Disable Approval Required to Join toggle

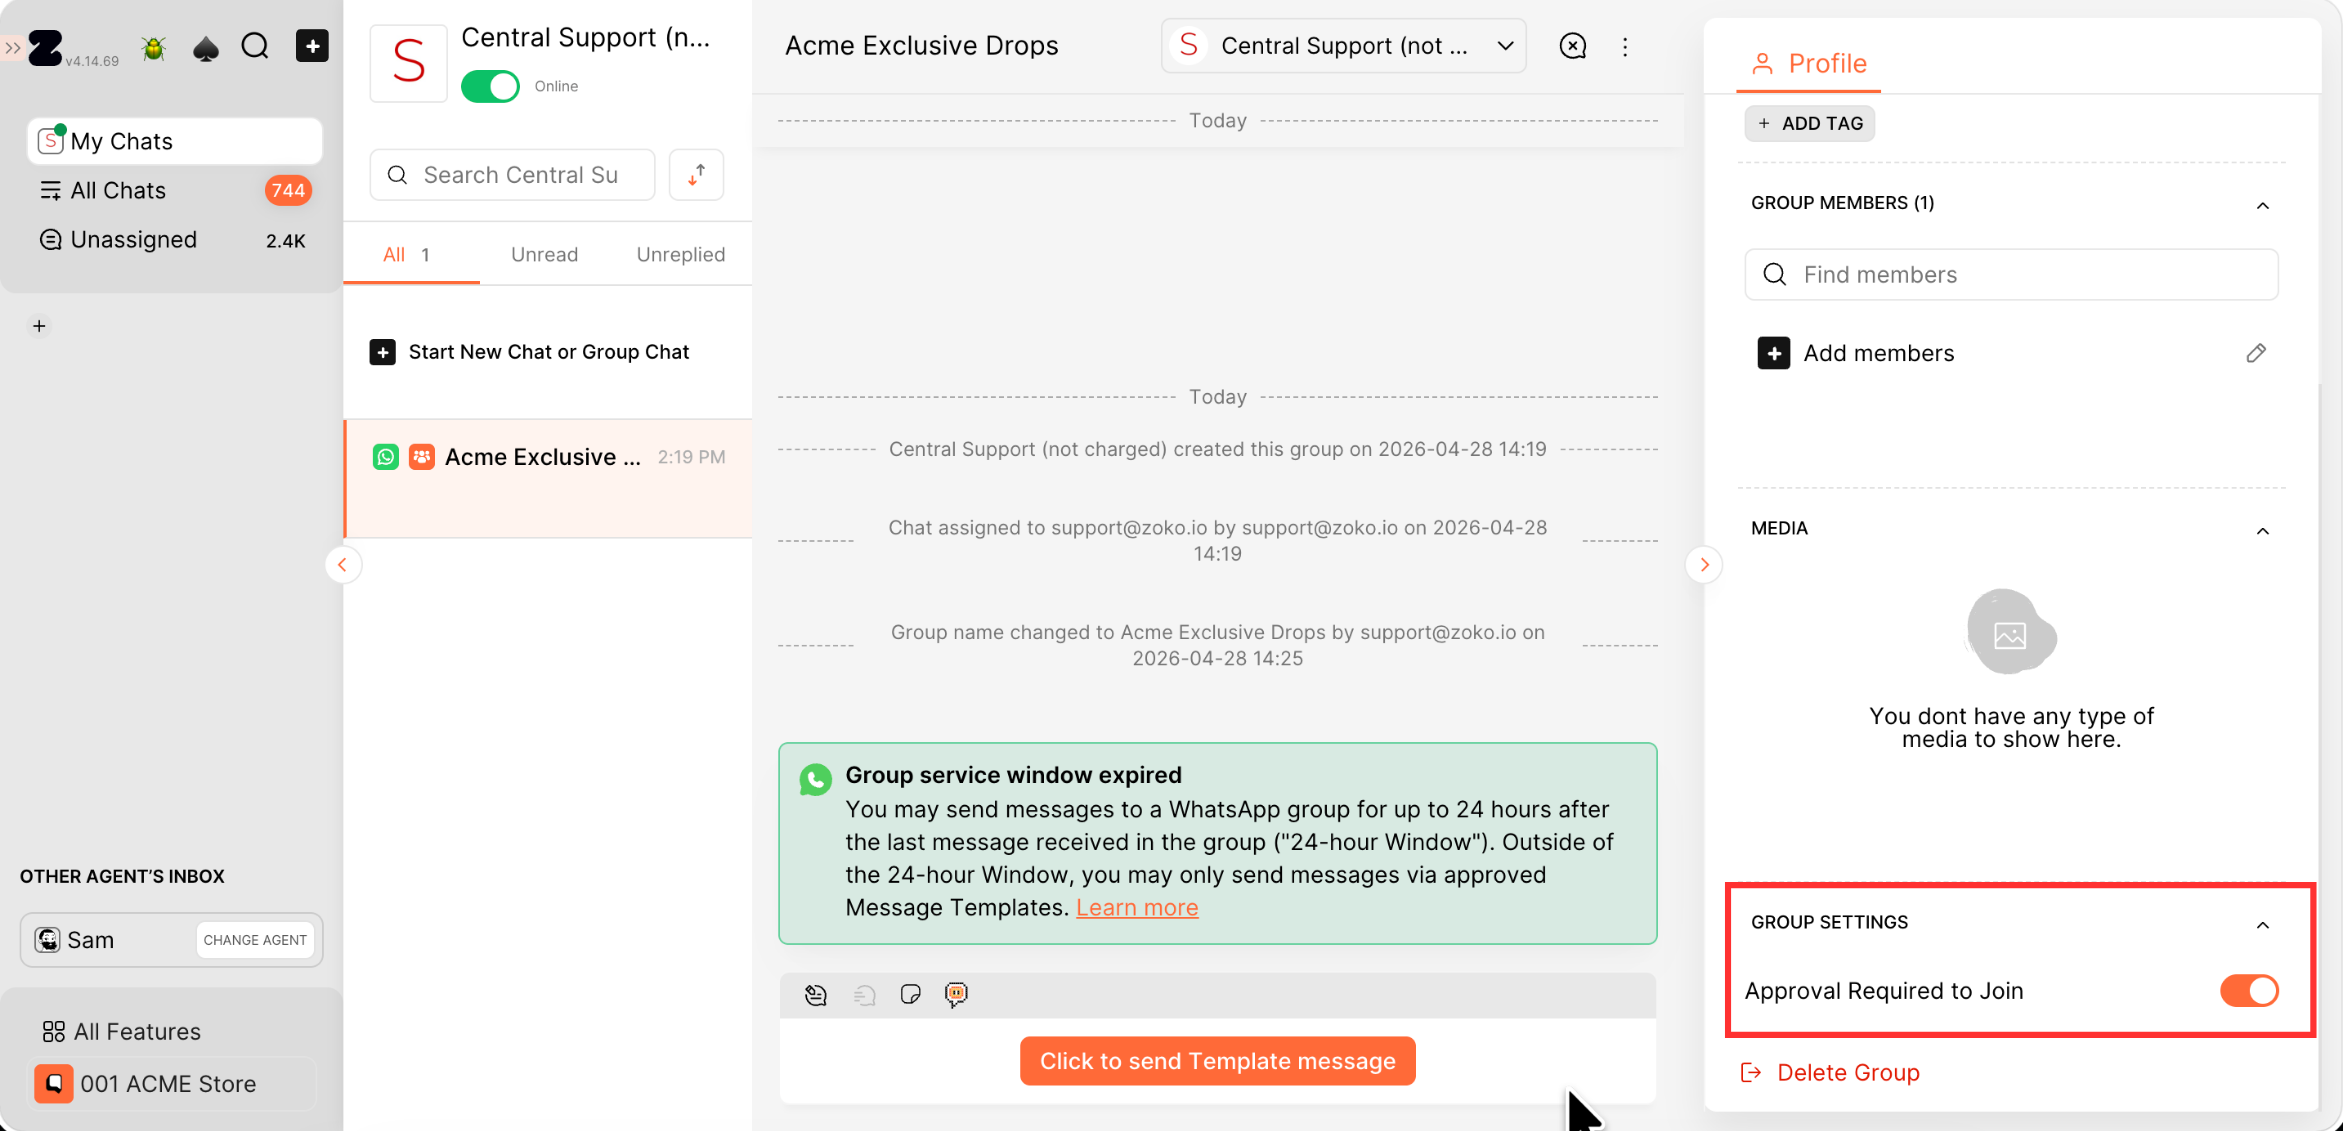click(2249, 991)
